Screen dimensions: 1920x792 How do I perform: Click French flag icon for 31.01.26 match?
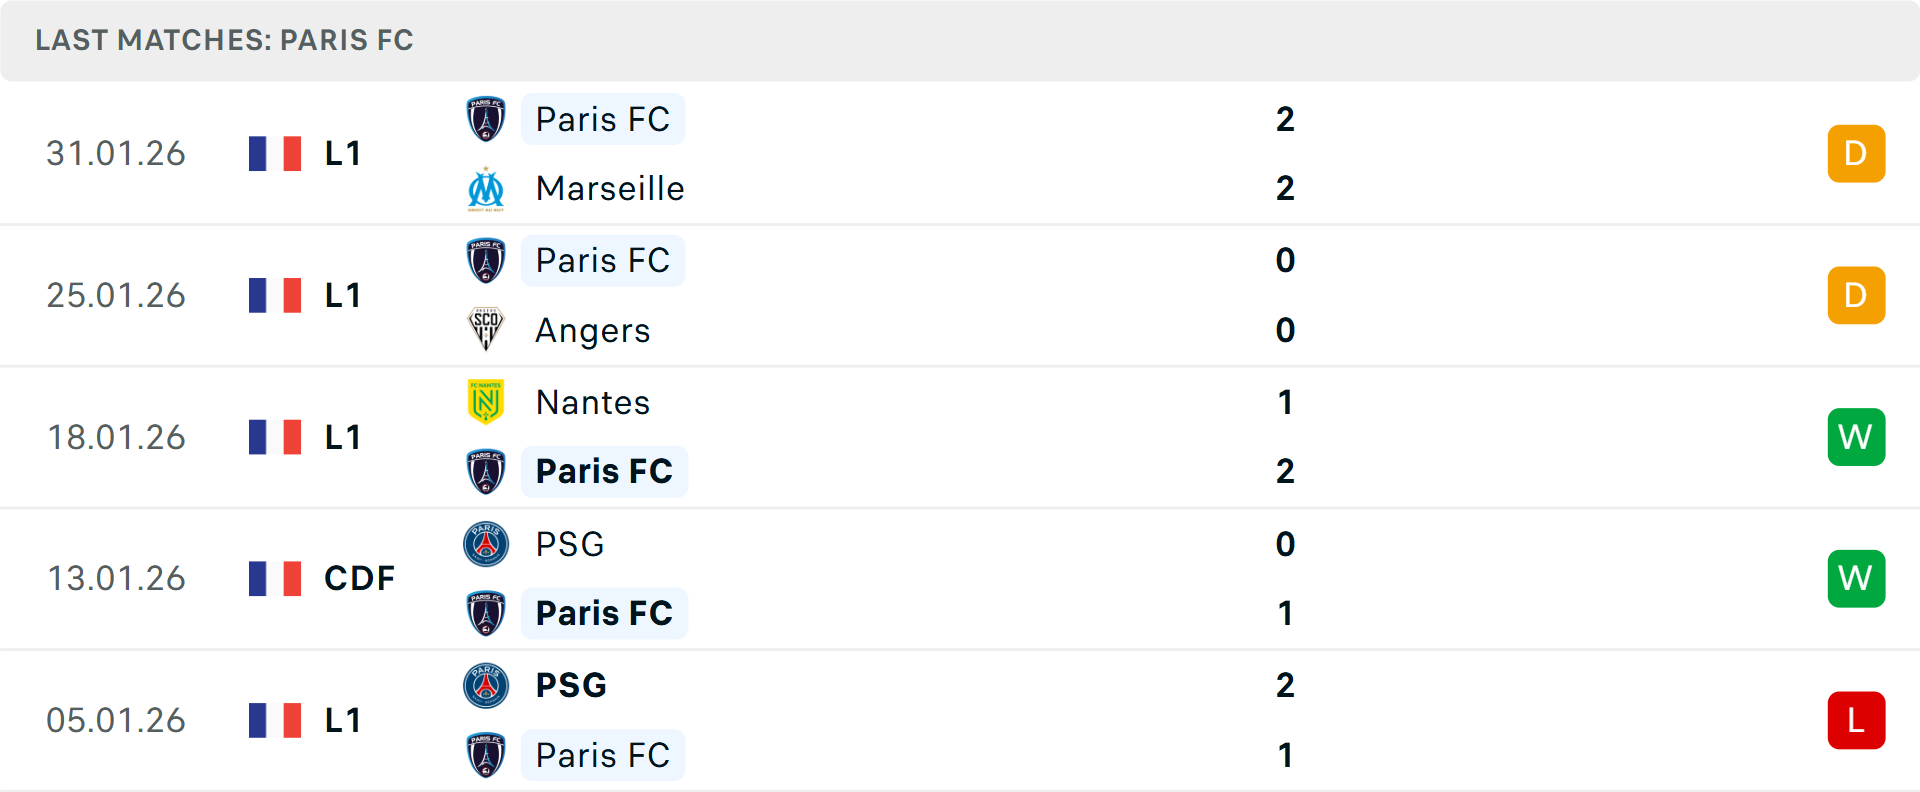pyautogui.click(x=275, y=153)
